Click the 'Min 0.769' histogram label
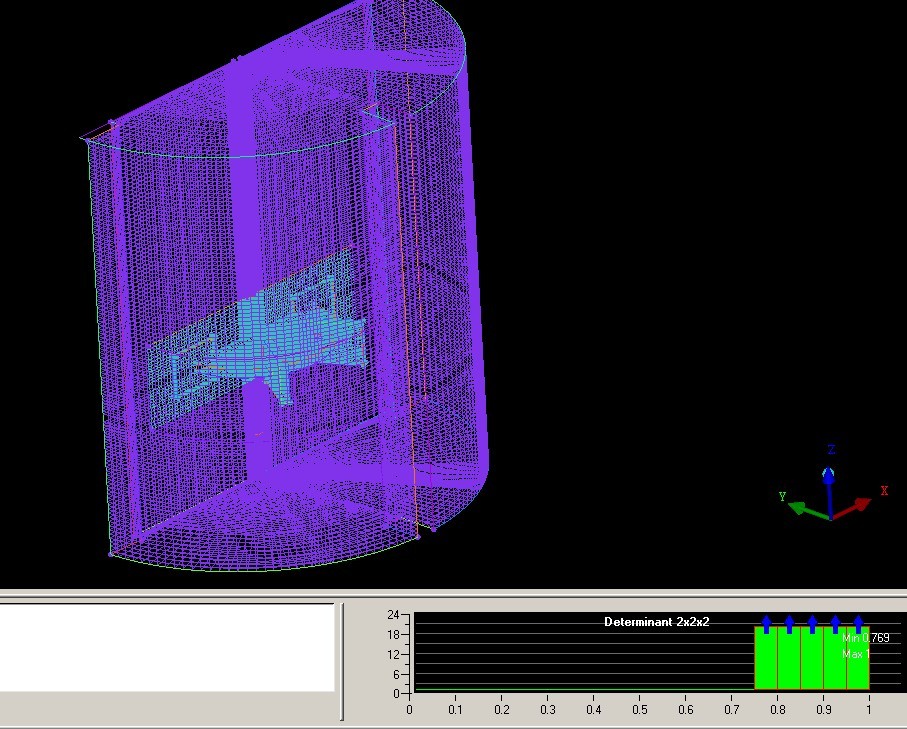Image resolution: width=907 pixels, height=729 pixels. (x=865, y=638)
